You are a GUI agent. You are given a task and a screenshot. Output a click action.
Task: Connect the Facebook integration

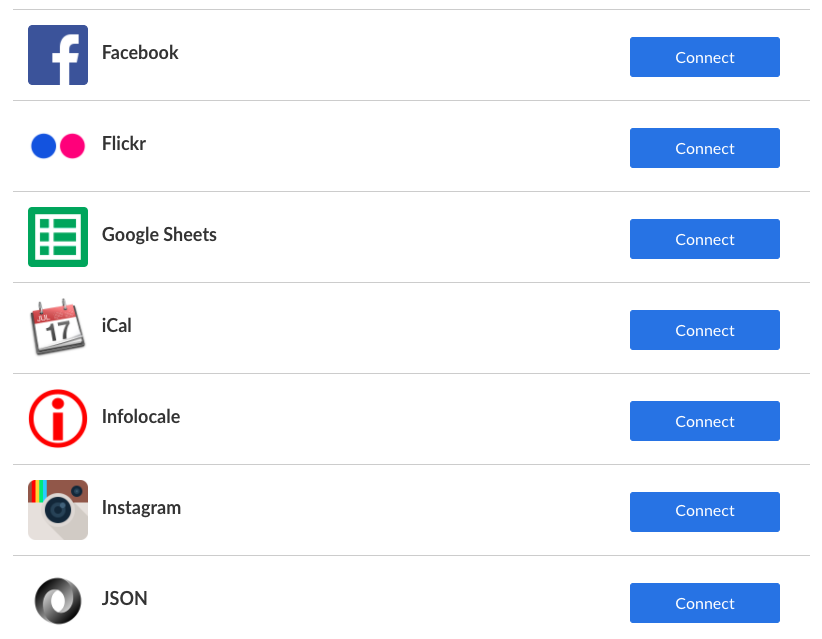click(704, 57)
